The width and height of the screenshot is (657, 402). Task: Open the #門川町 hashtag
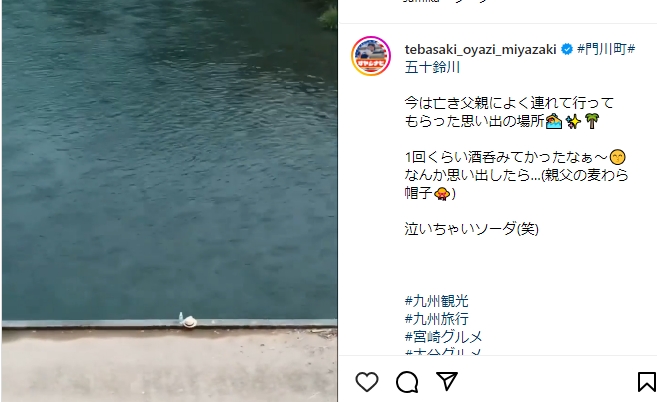tap(601, 49)
